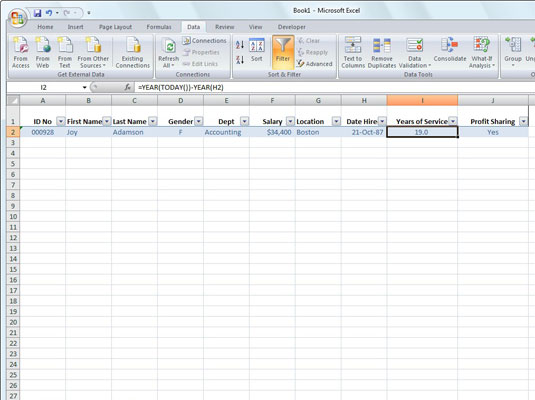
Task: Open Gender filter dropdown
Action: click(x=199, y=121)
